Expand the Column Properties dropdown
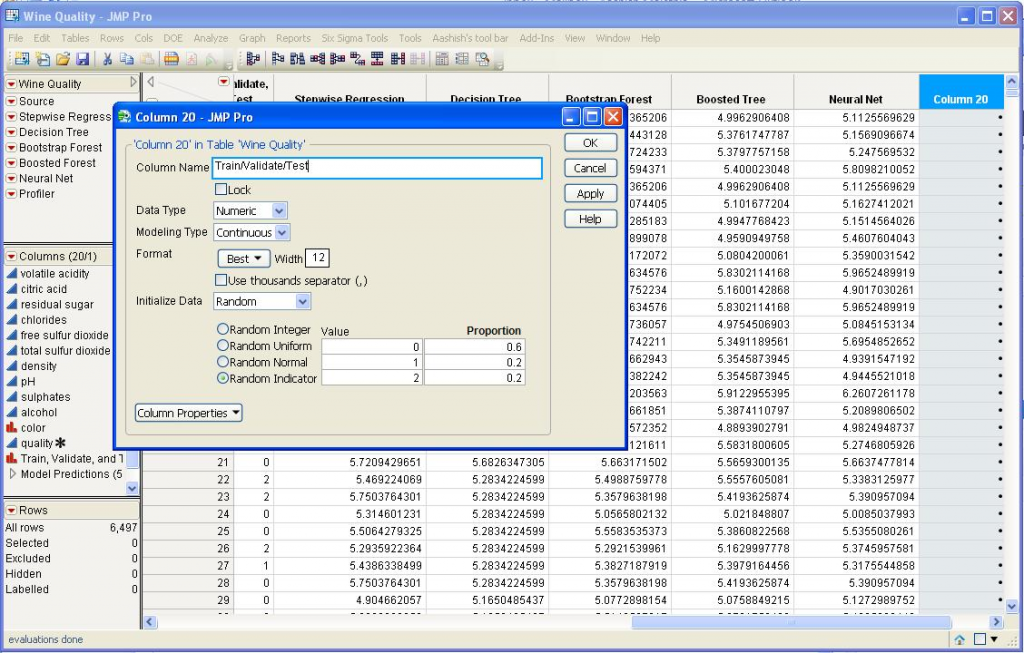Screen dimensions: 1024x653 pos(189,413)
